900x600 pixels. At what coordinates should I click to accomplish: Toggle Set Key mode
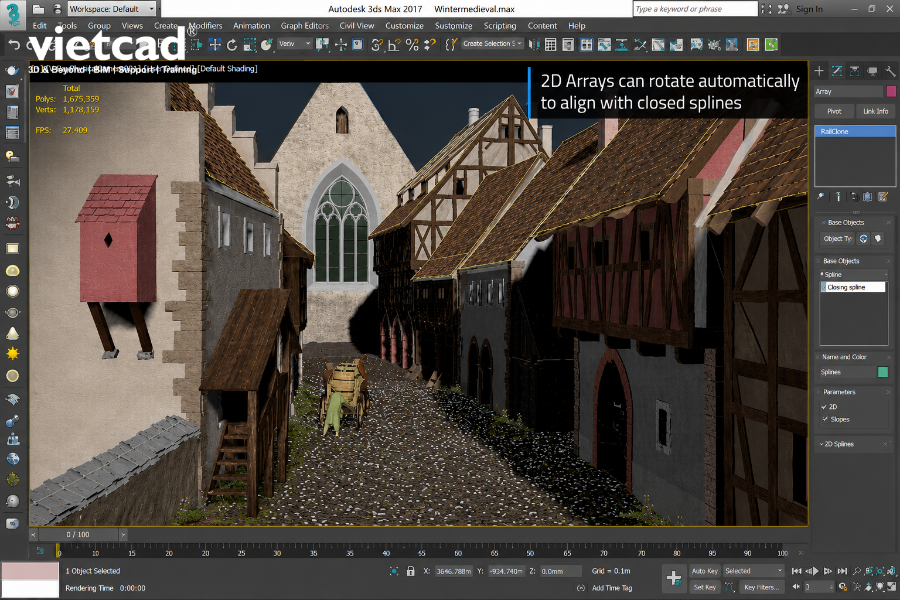coord(704,587)
